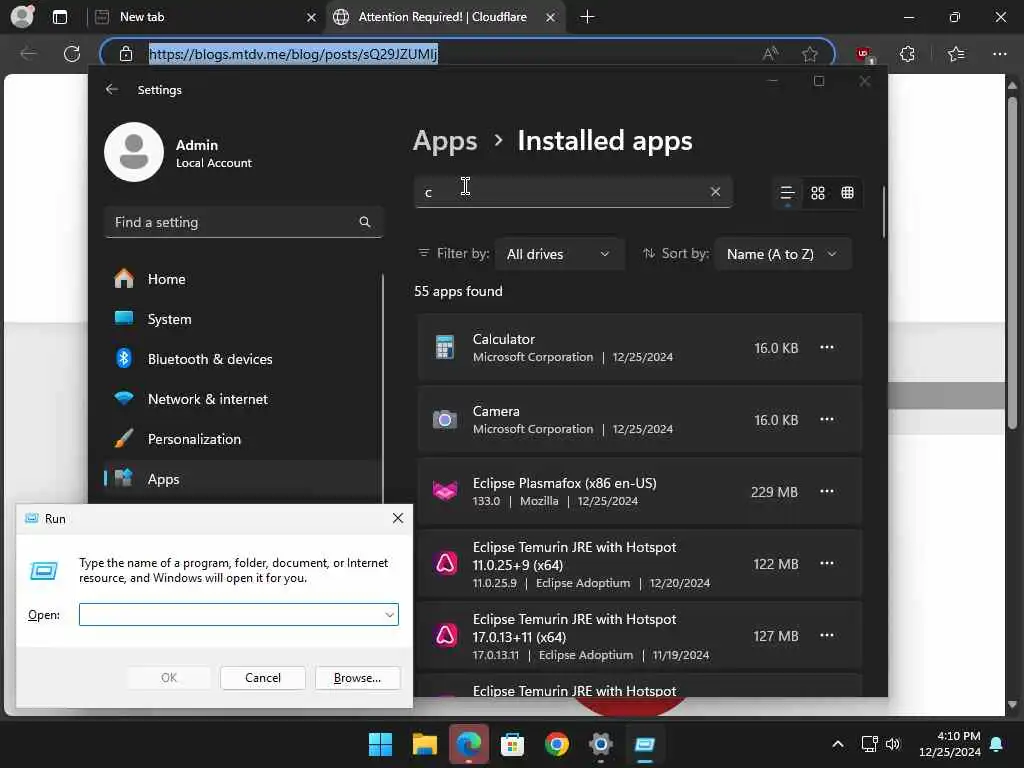Go to System in Settings sidebar
This screenshot has width=1024, height=768.
(x=243, y=319)
